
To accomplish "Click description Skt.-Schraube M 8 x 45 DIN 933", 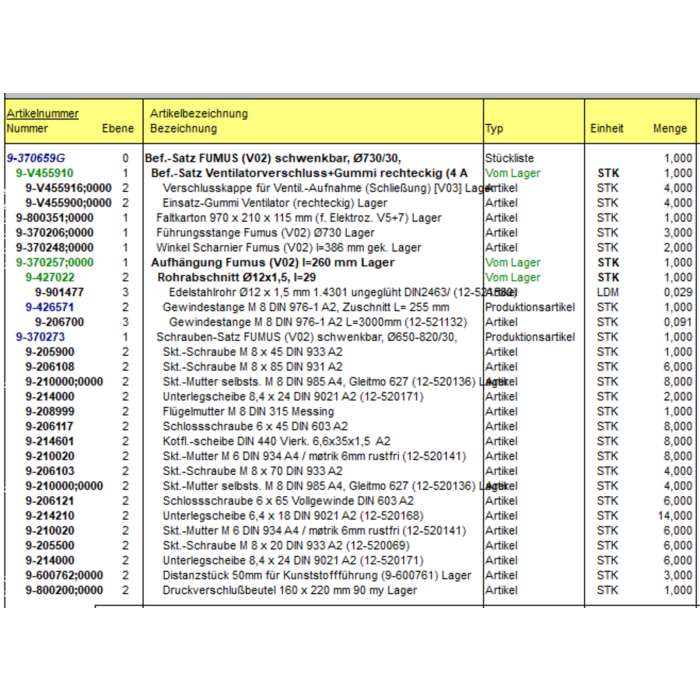I will pyautogui.click(x=252, y=352).
